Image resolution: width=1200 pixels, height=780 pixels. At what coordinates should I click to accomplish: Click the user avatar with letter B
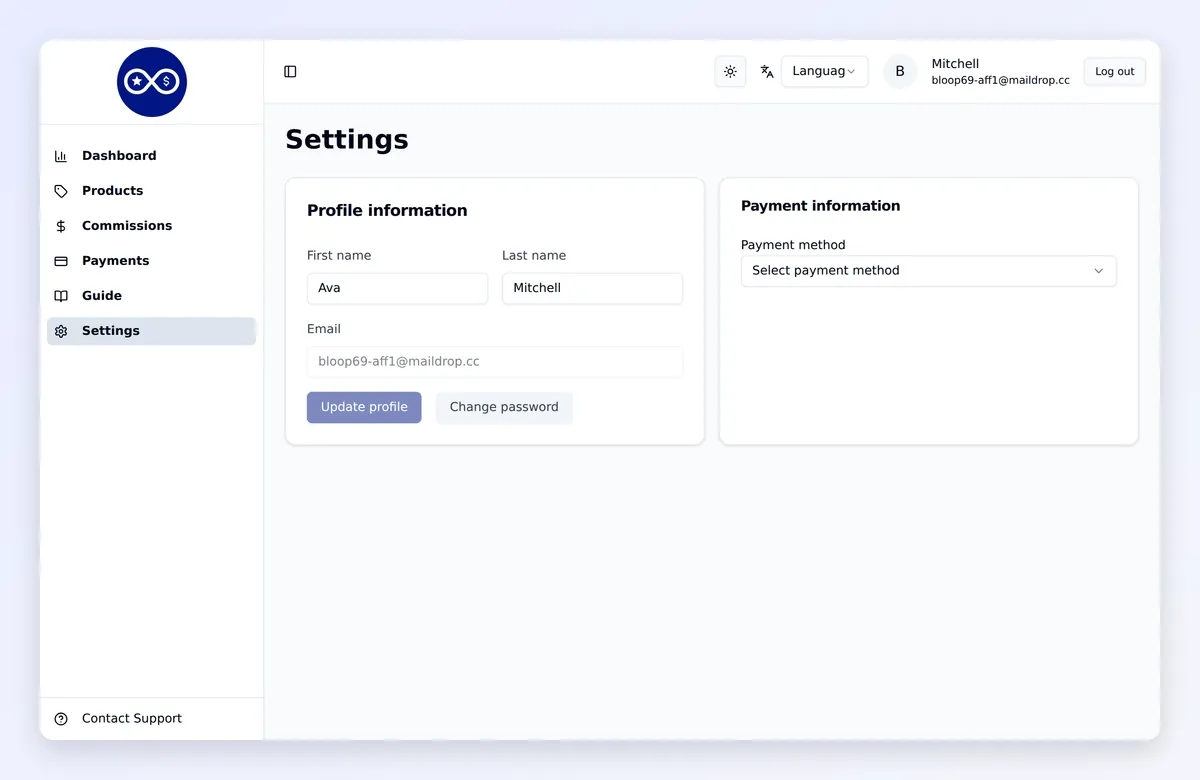tap(900, 71)
